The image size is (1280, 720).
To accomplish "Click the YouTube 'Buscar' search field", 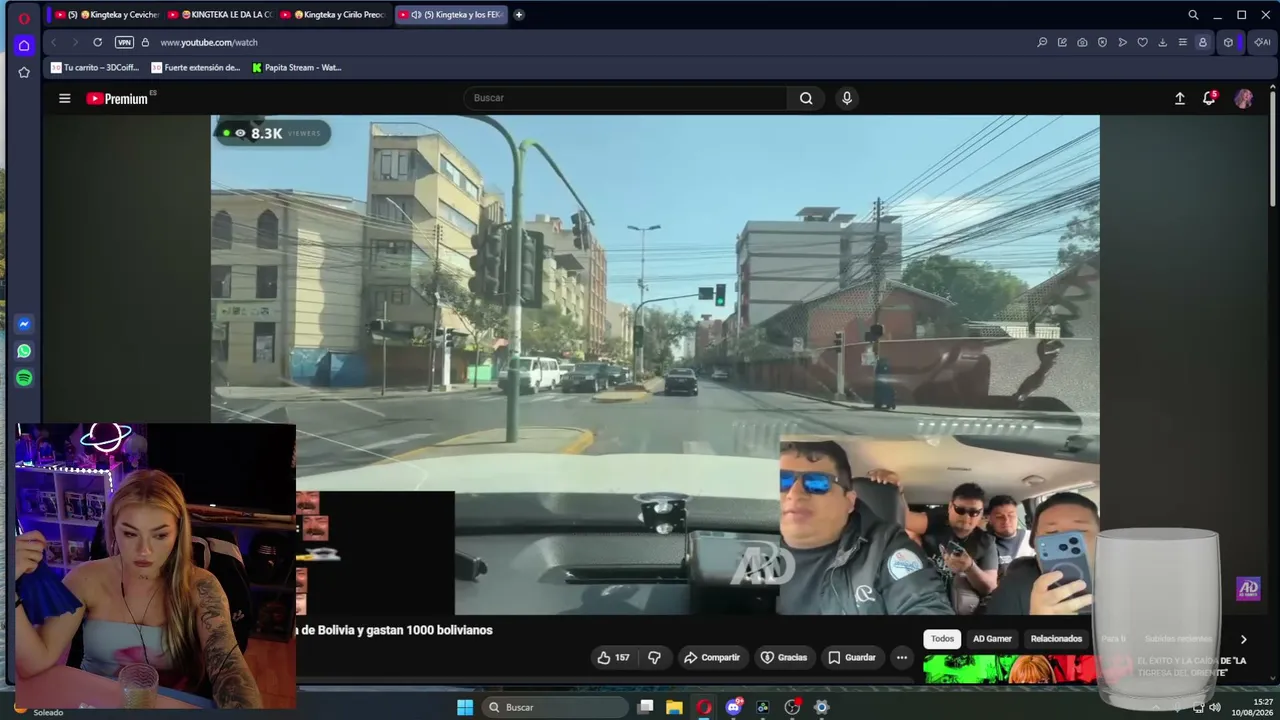I will point(625,98).
